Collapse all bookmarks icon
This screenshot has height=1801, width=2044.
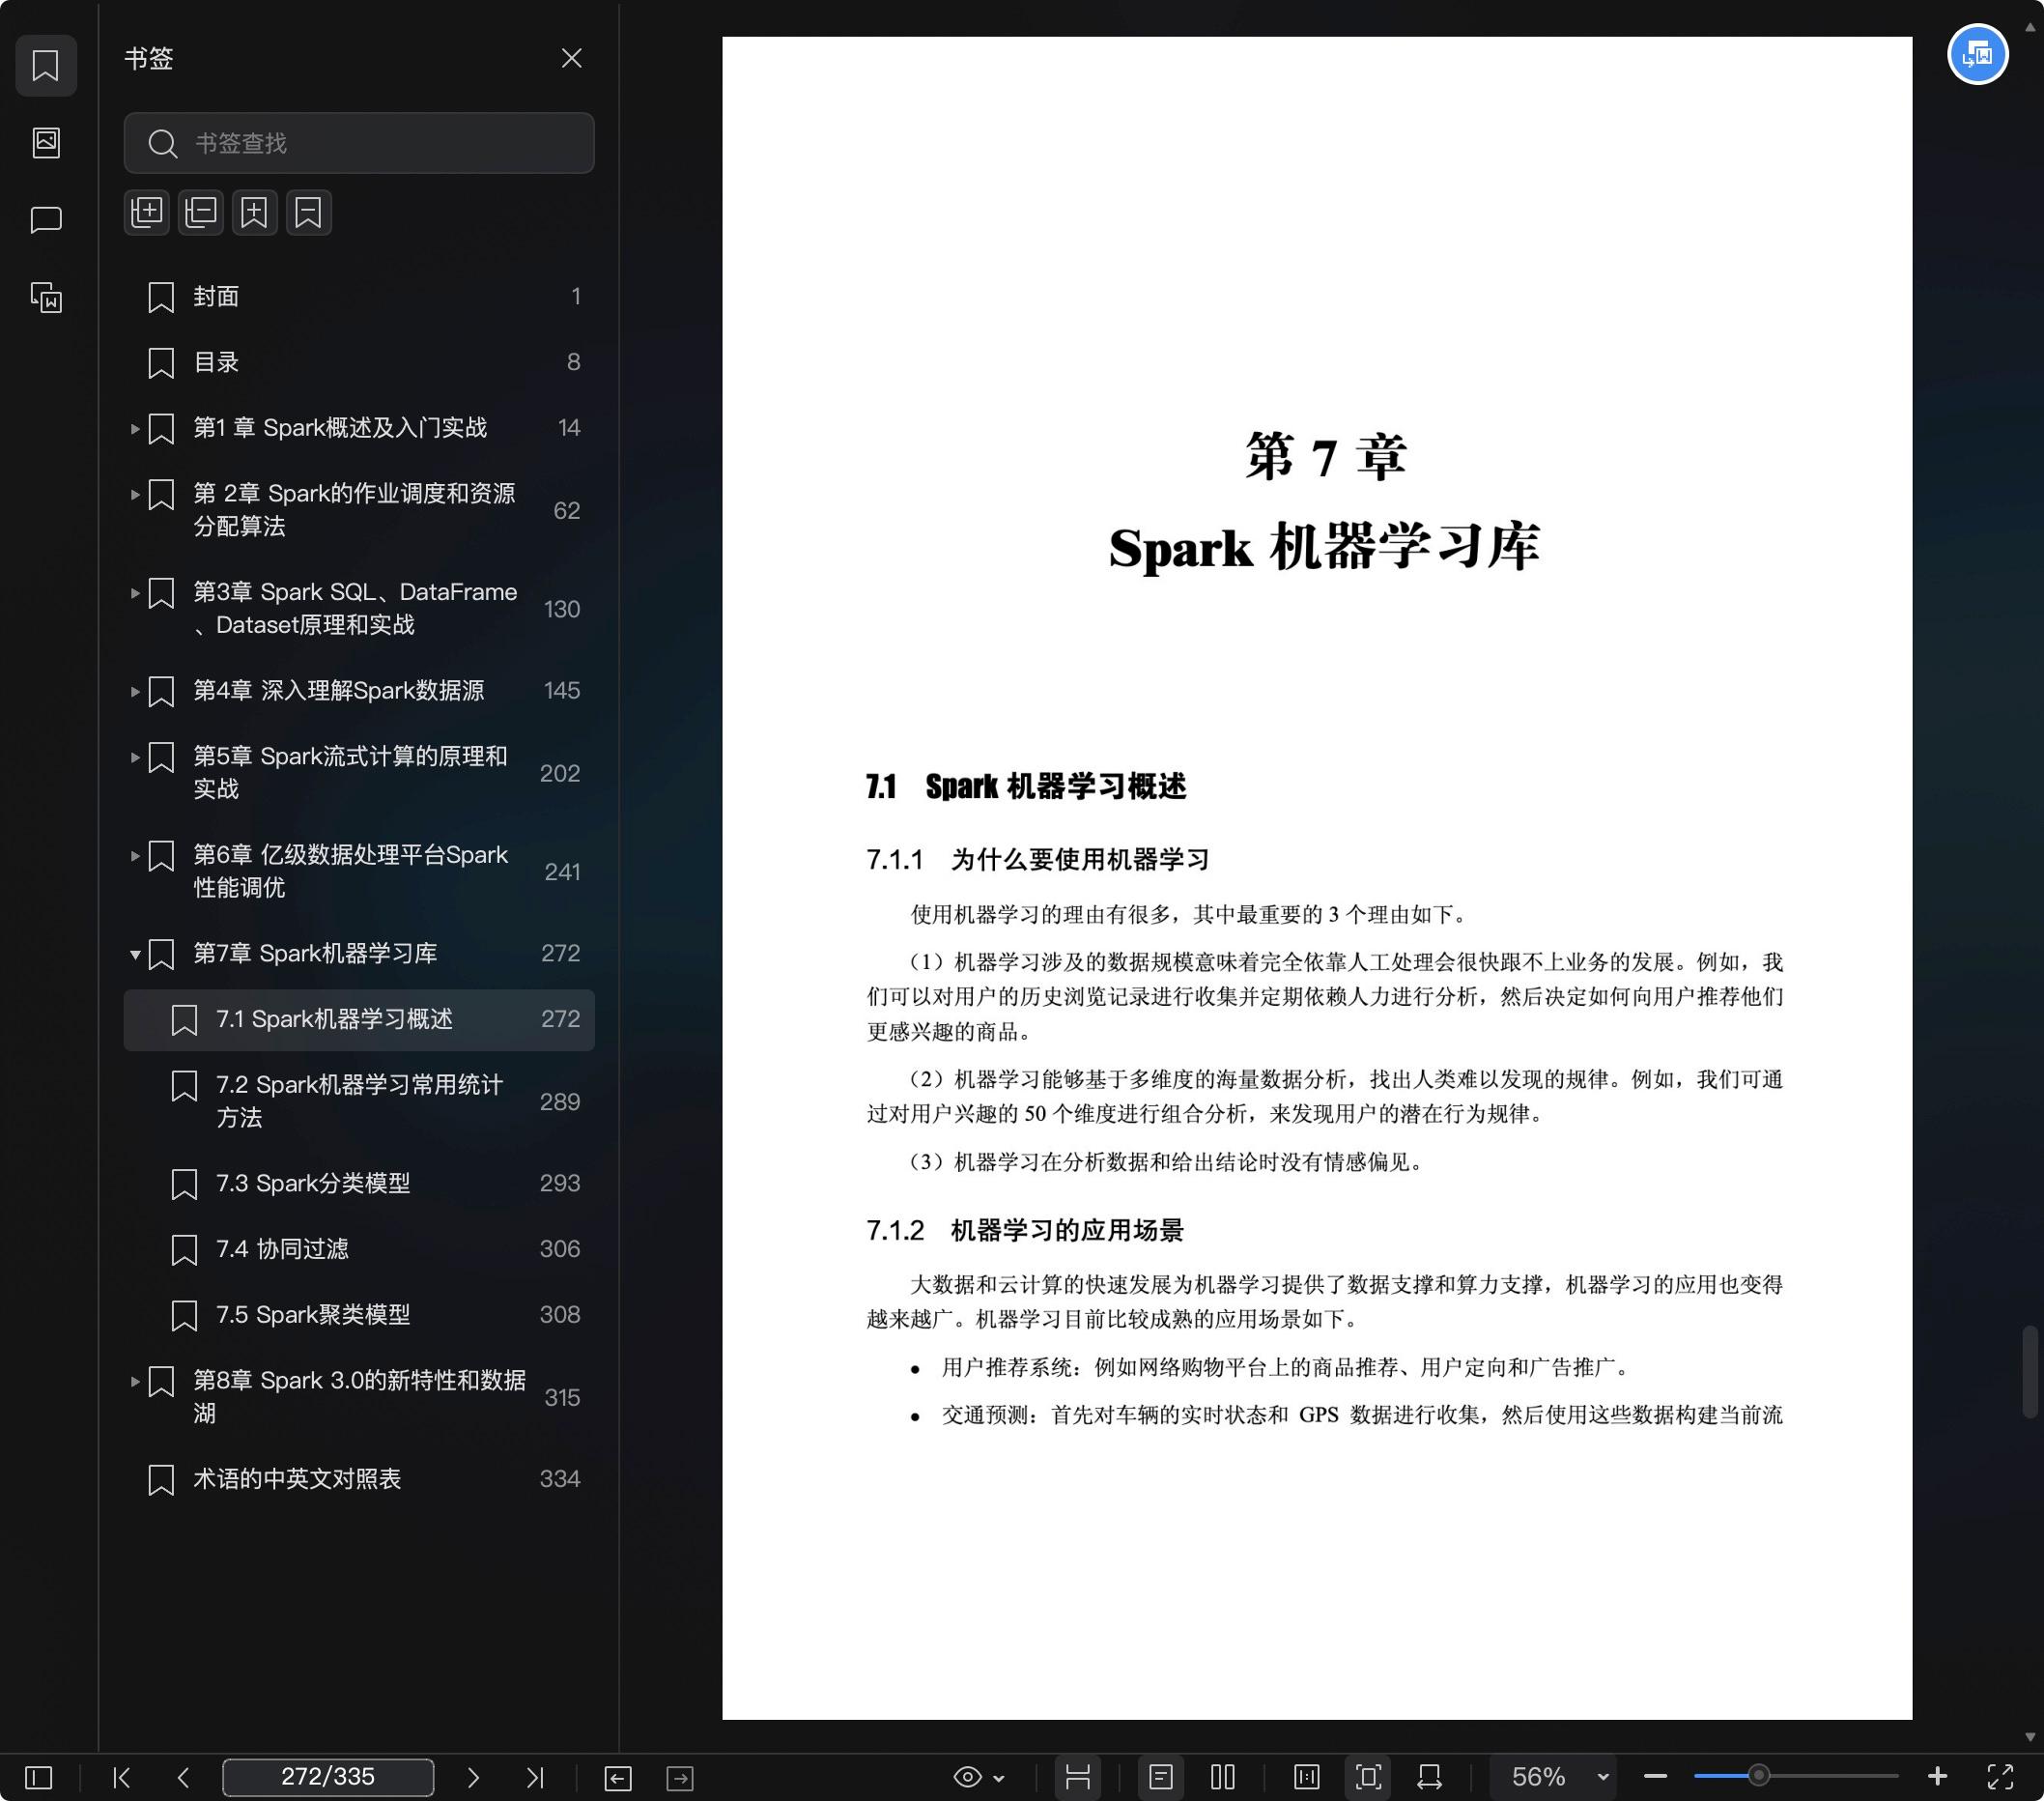point(201,212)
